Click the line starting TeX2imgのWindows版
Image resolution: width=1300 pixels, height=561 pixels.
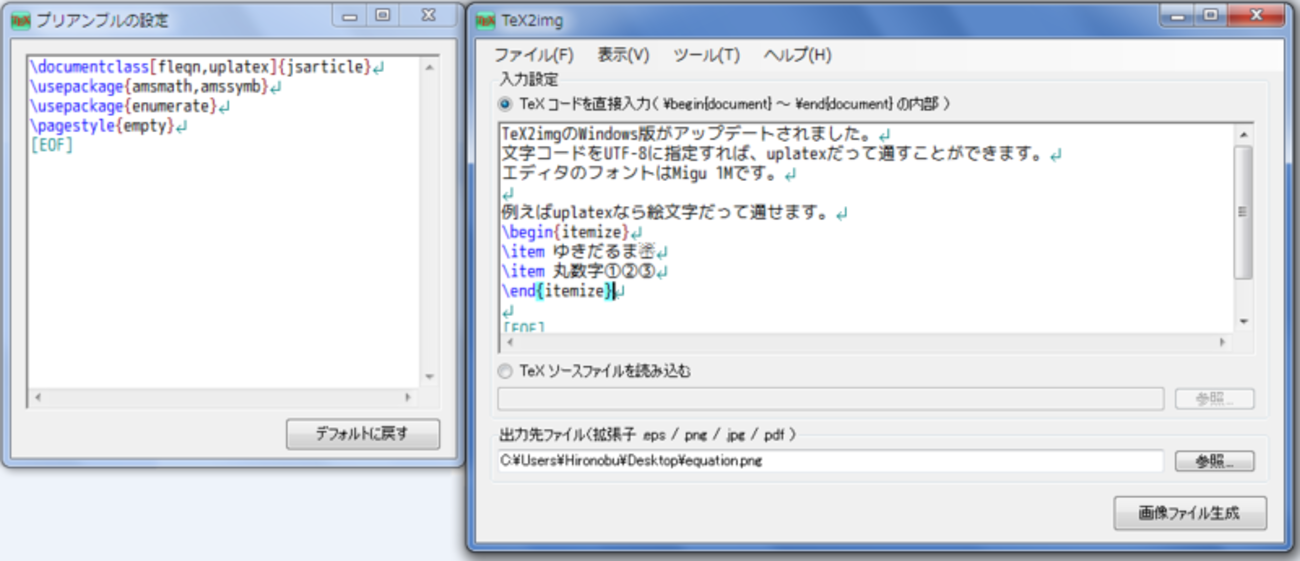[x=696, y=134]
